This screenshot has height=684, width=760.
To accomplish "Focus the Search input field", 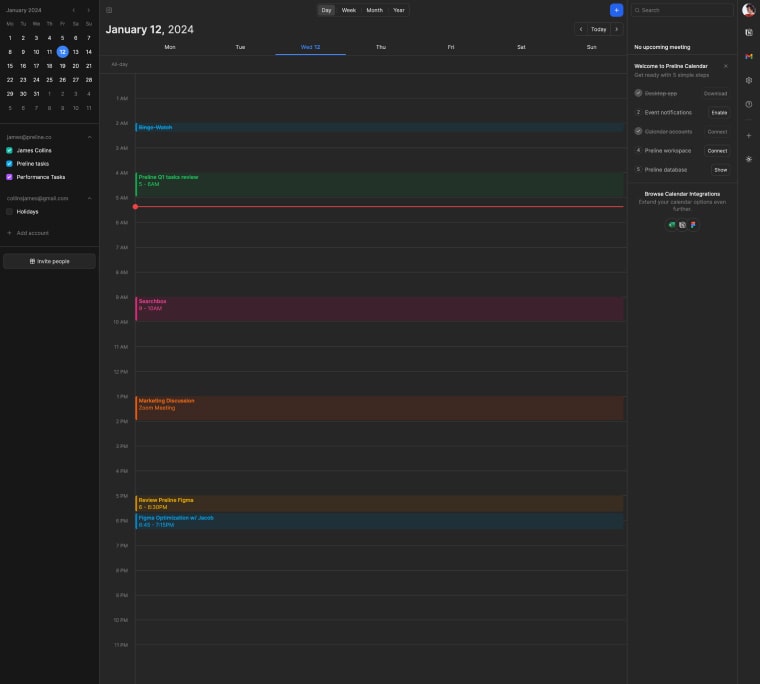I will coord(682,10).
